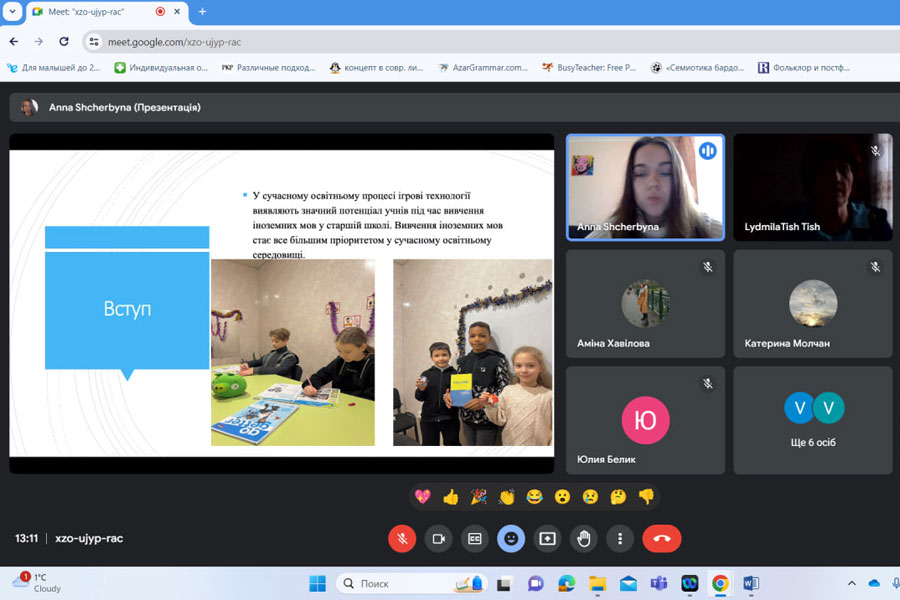
Task: Send the thumbs up reaction
Action: click(x=451, y=496)
